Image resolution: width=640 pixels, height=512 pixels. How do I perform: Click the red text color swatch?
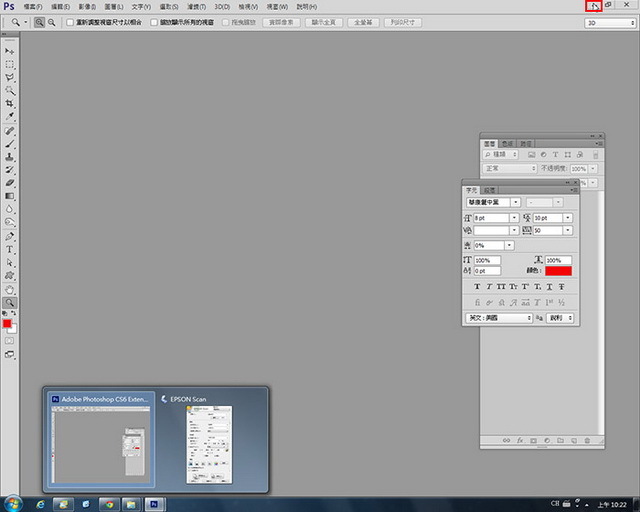click(558, 271)
